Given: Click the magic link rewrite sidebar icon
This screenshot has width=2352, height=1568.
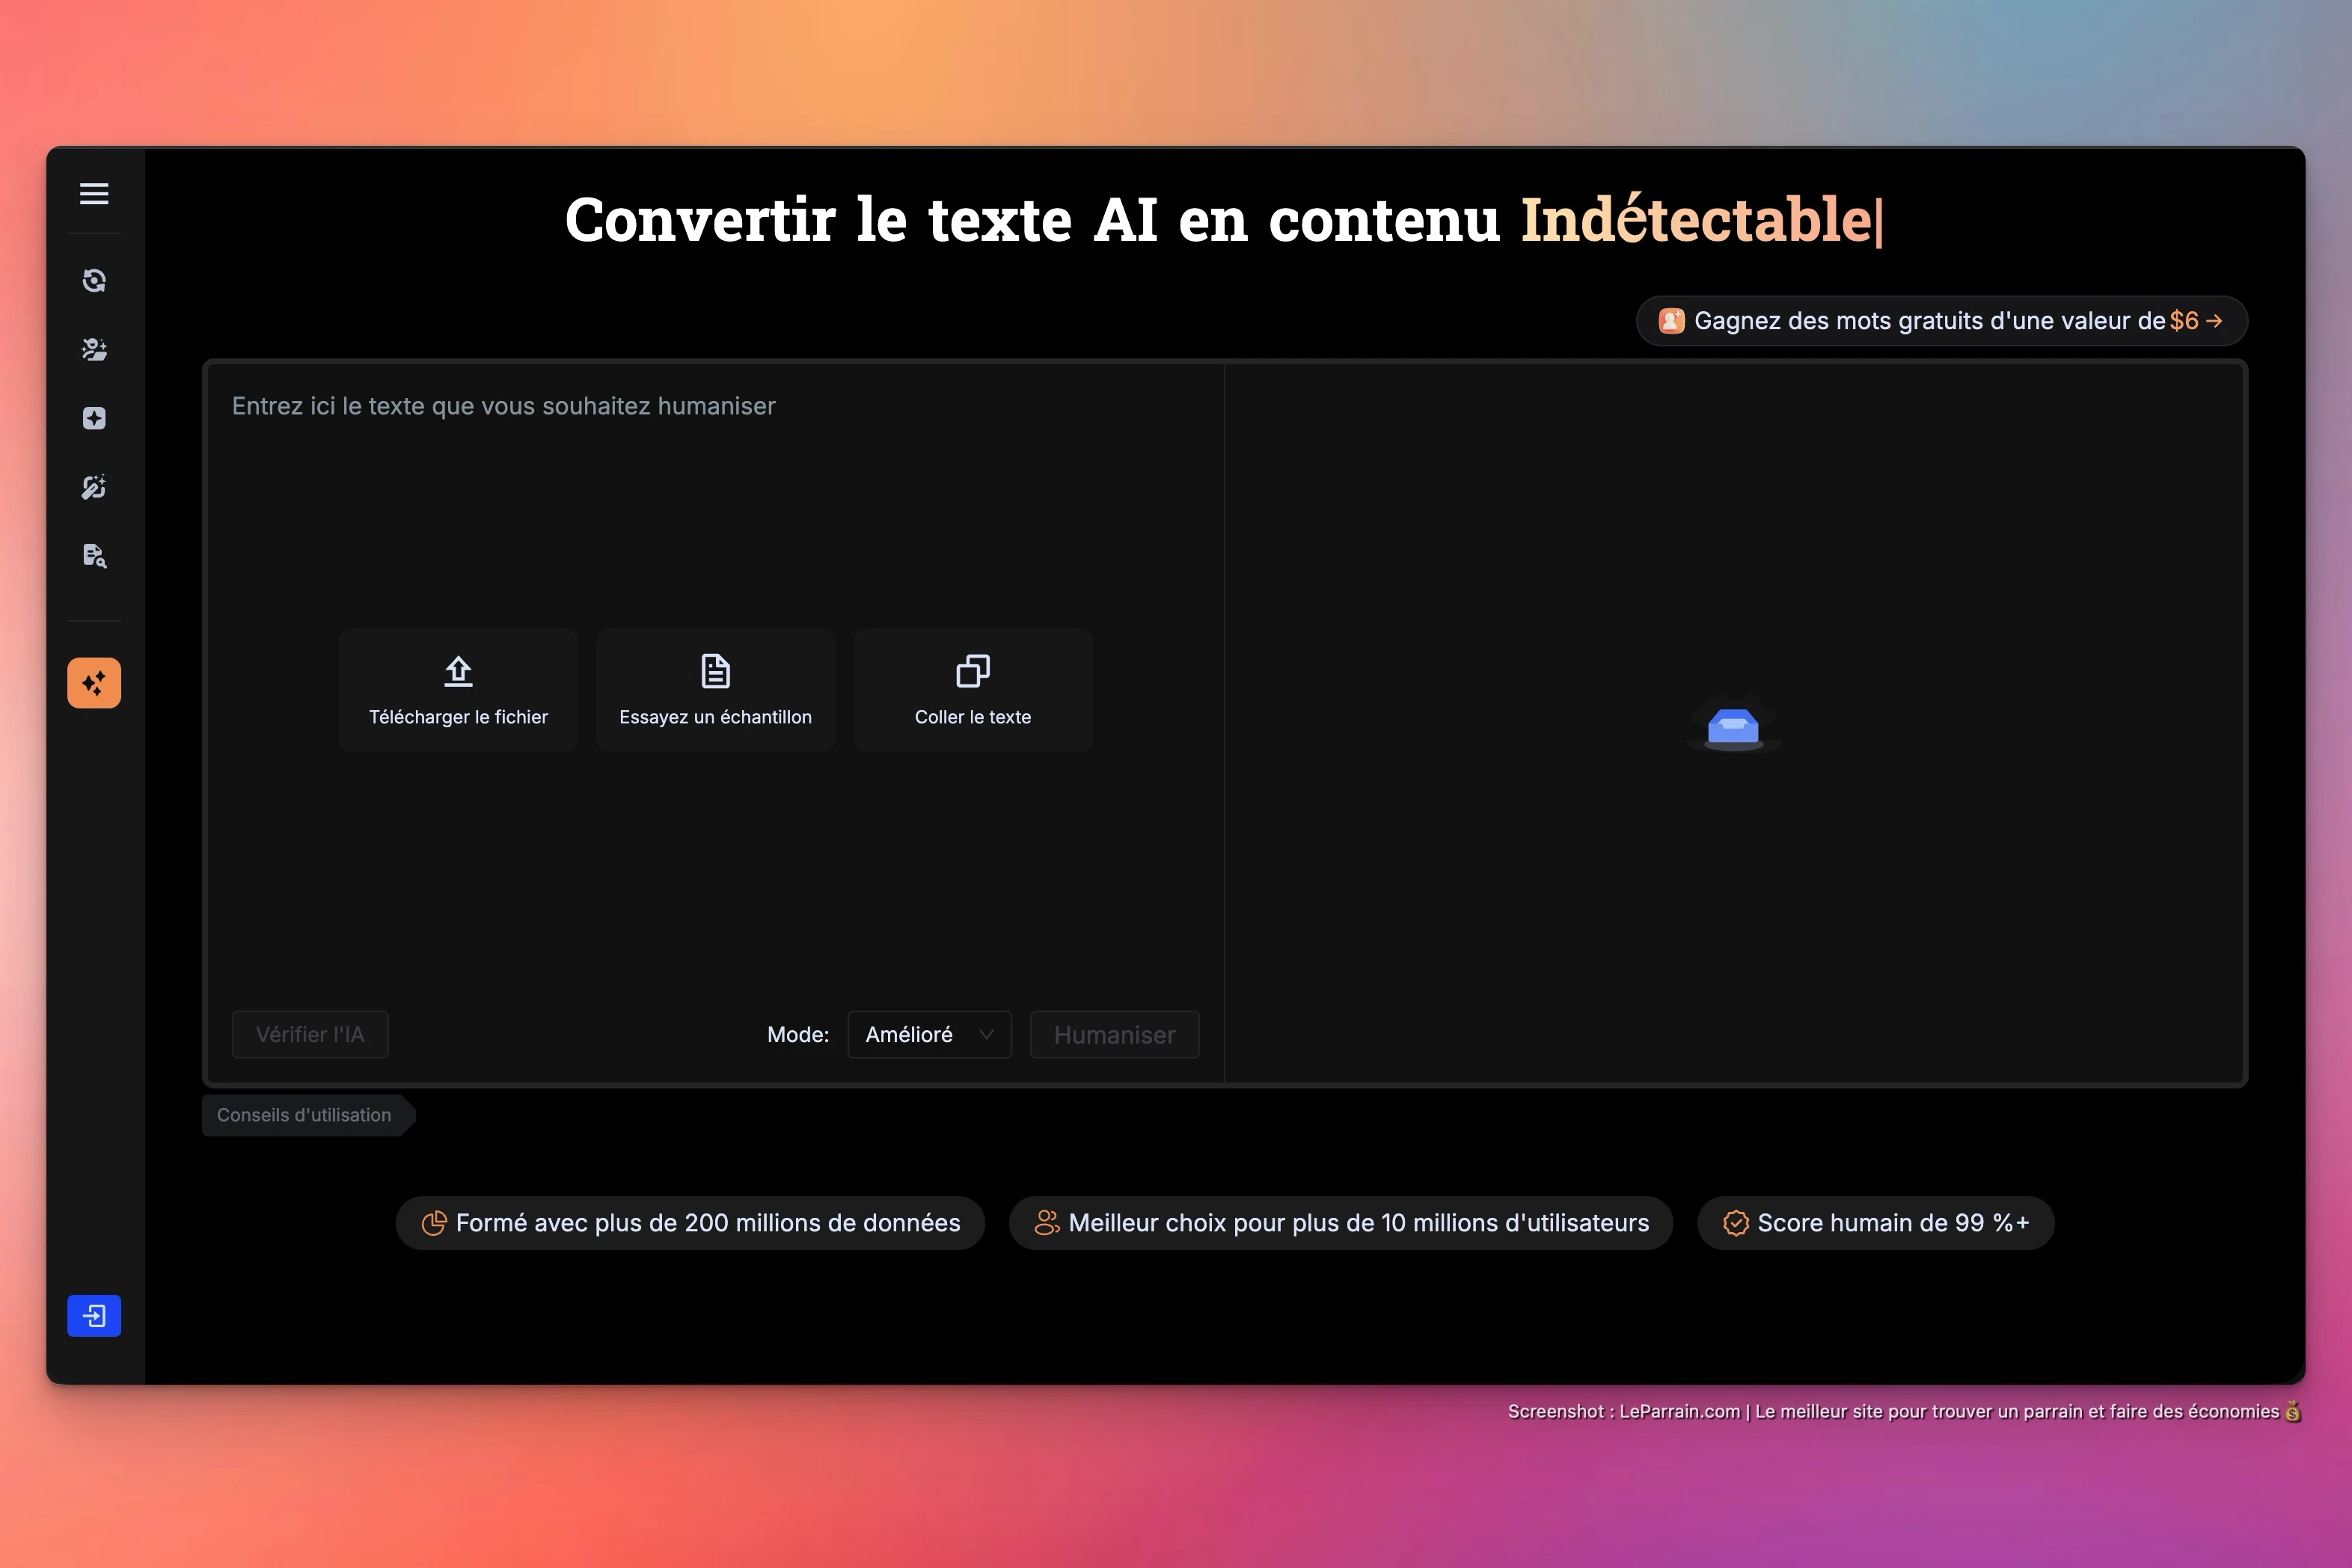Looking at the screenshot, I should click(94, 487).
